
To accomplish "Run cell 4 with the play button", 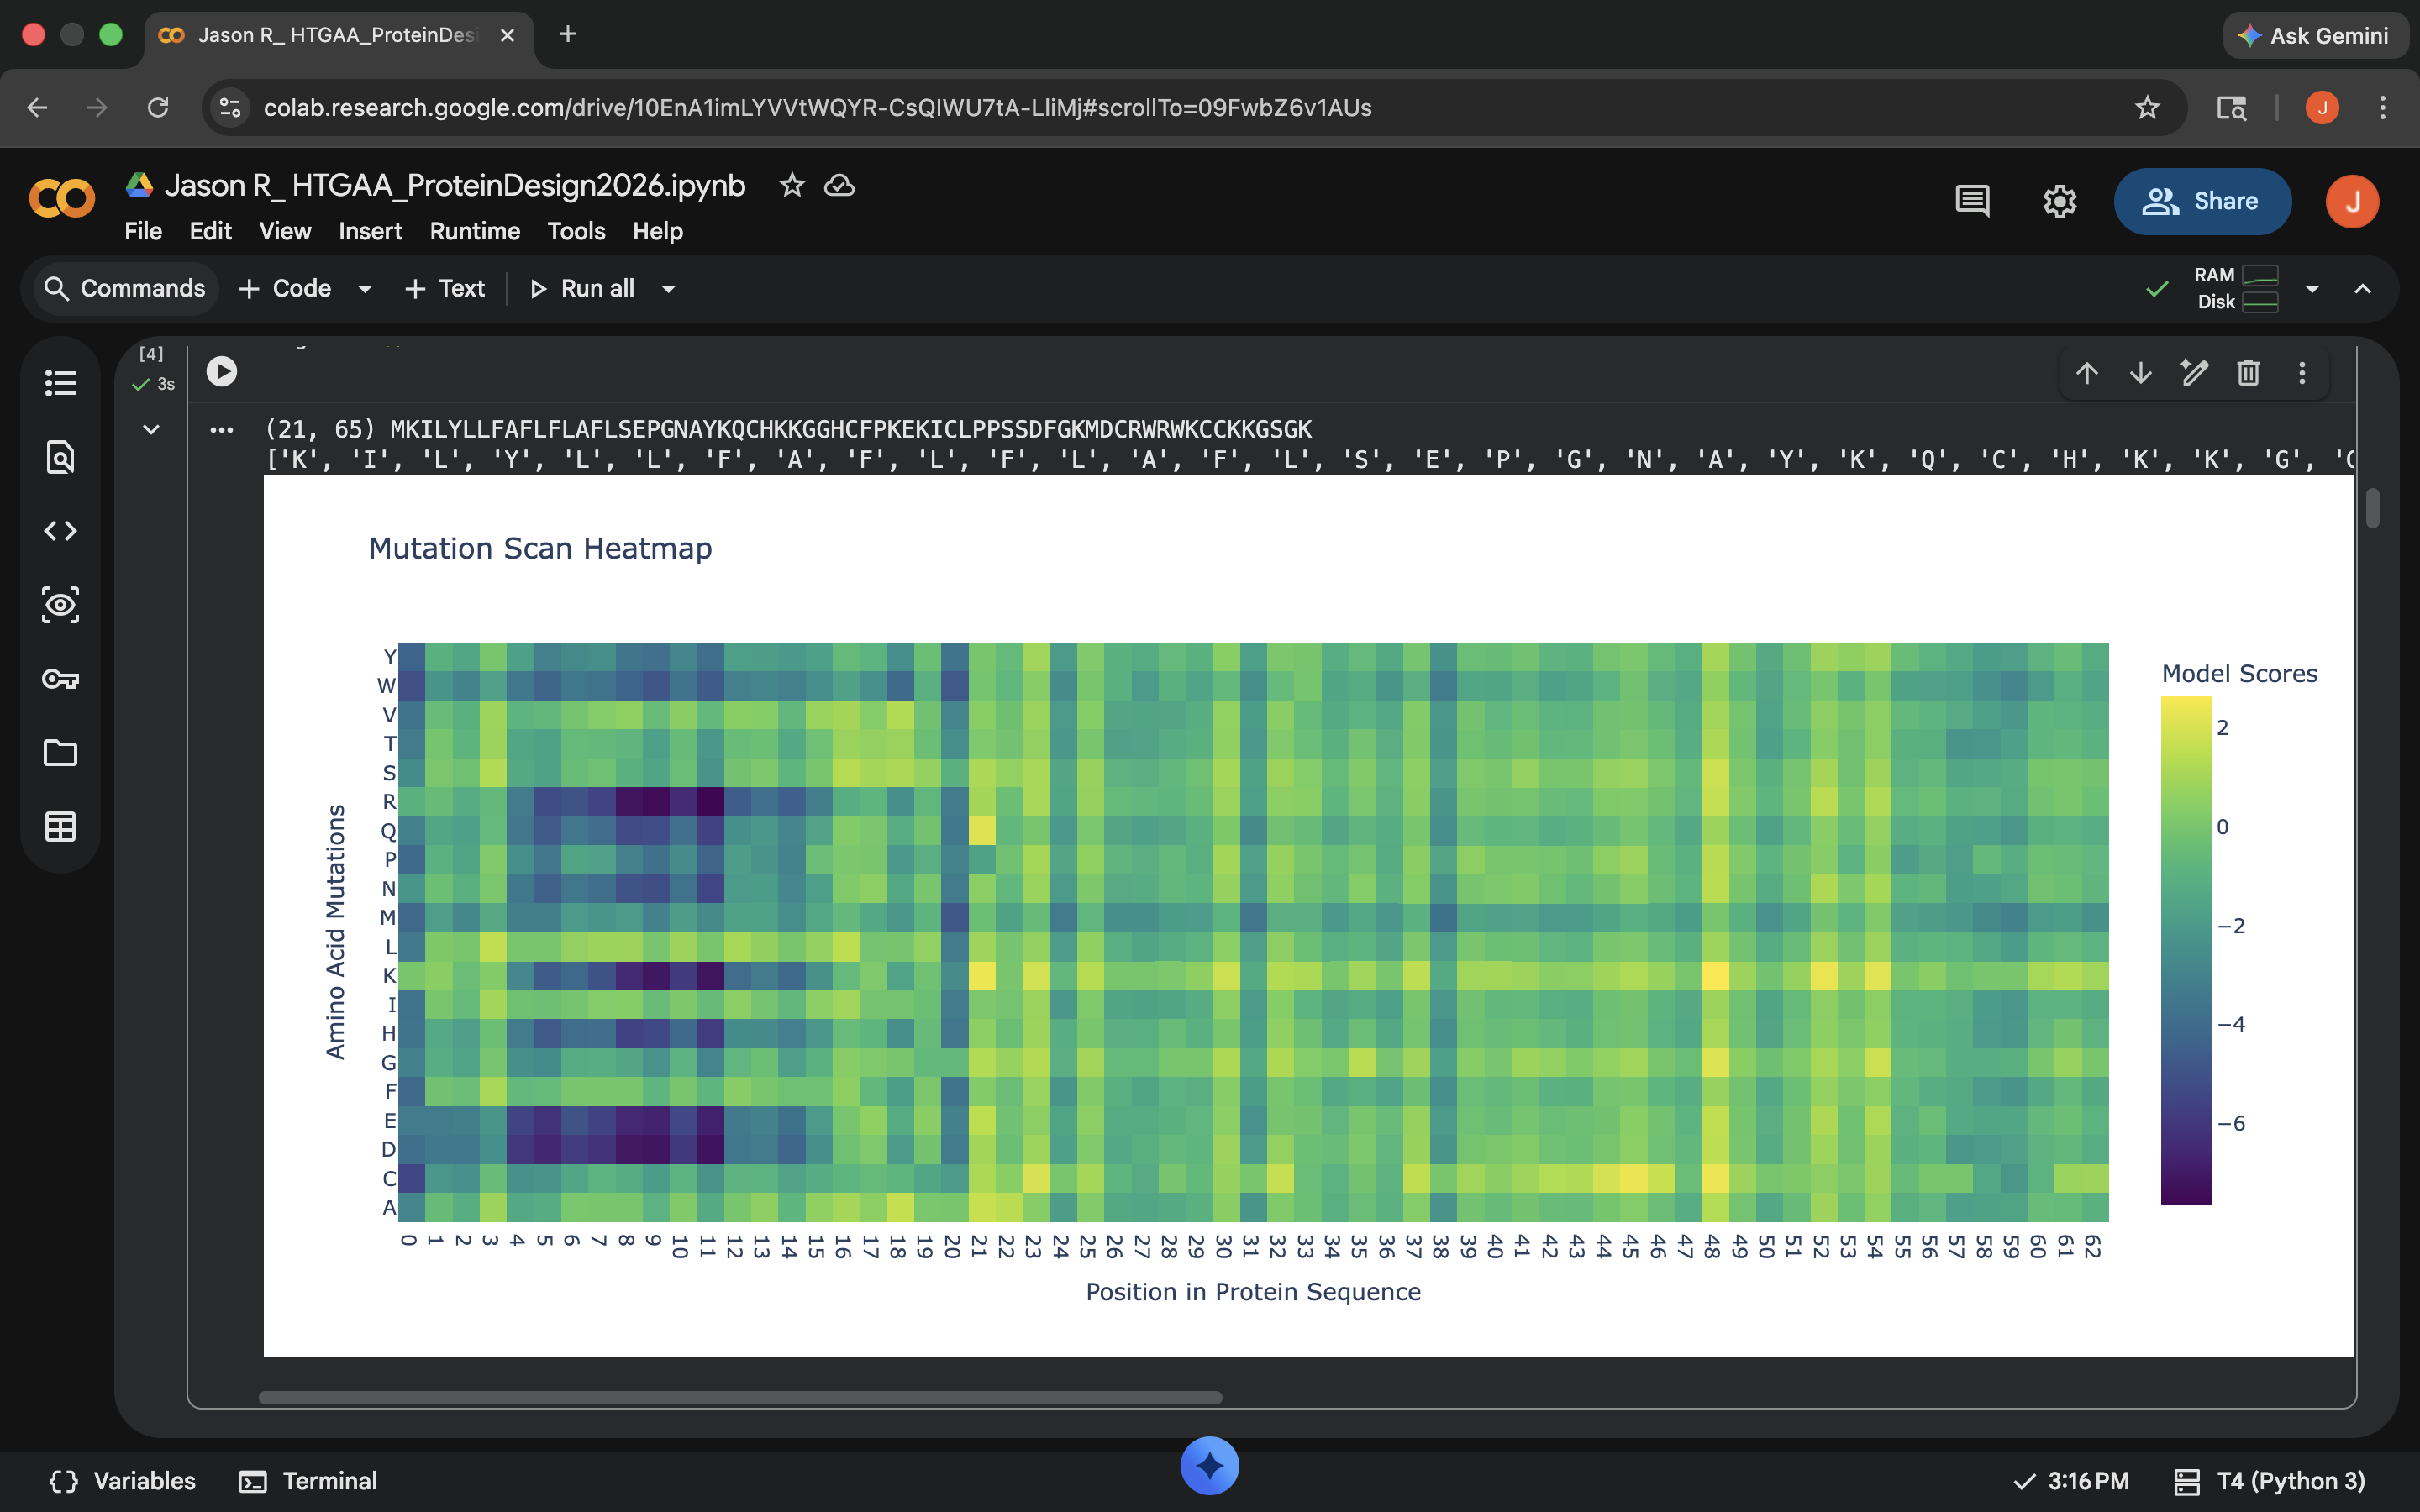I will 221,372.
